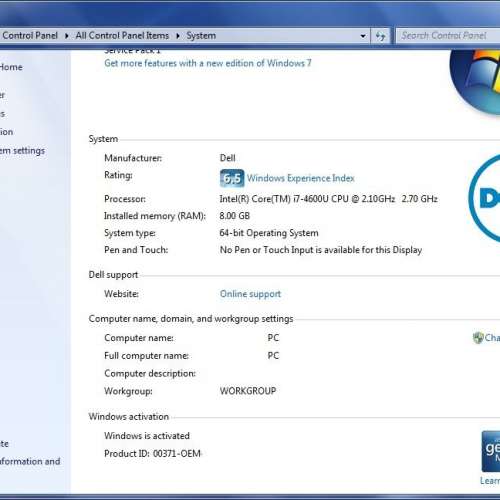The width and height of the screenshot is (500, 500).
Task: Select the processor value Intel Core i7-4600U
Action: [328, 199]
